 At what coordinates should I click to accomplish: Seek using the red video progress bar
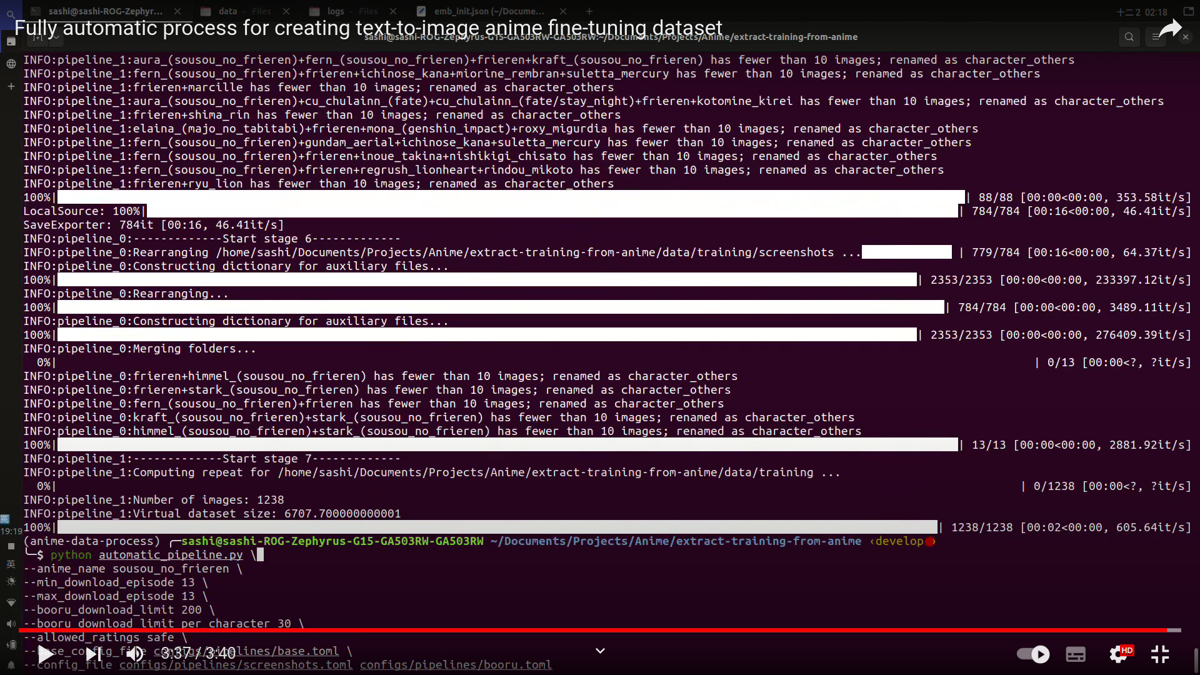600,630
